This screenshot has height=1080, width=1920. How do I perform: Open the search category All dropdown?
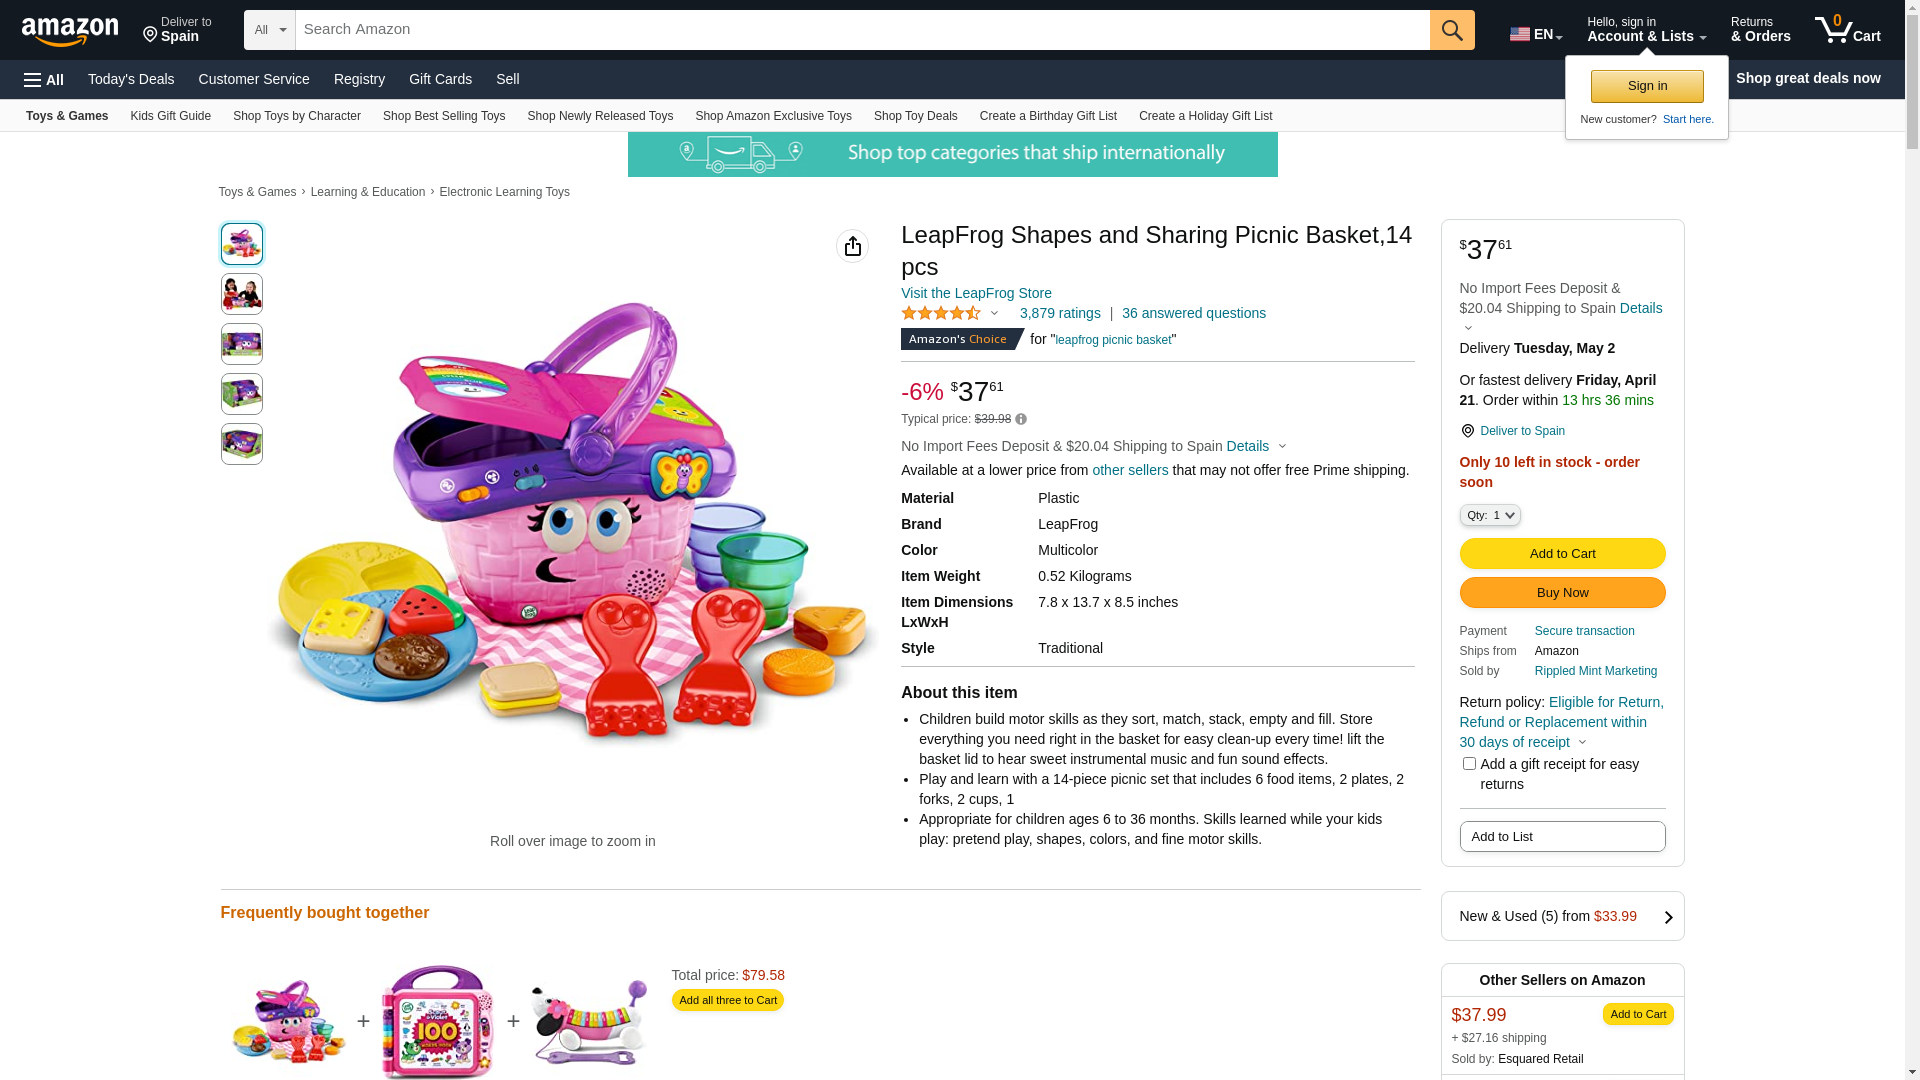[269, 30]
